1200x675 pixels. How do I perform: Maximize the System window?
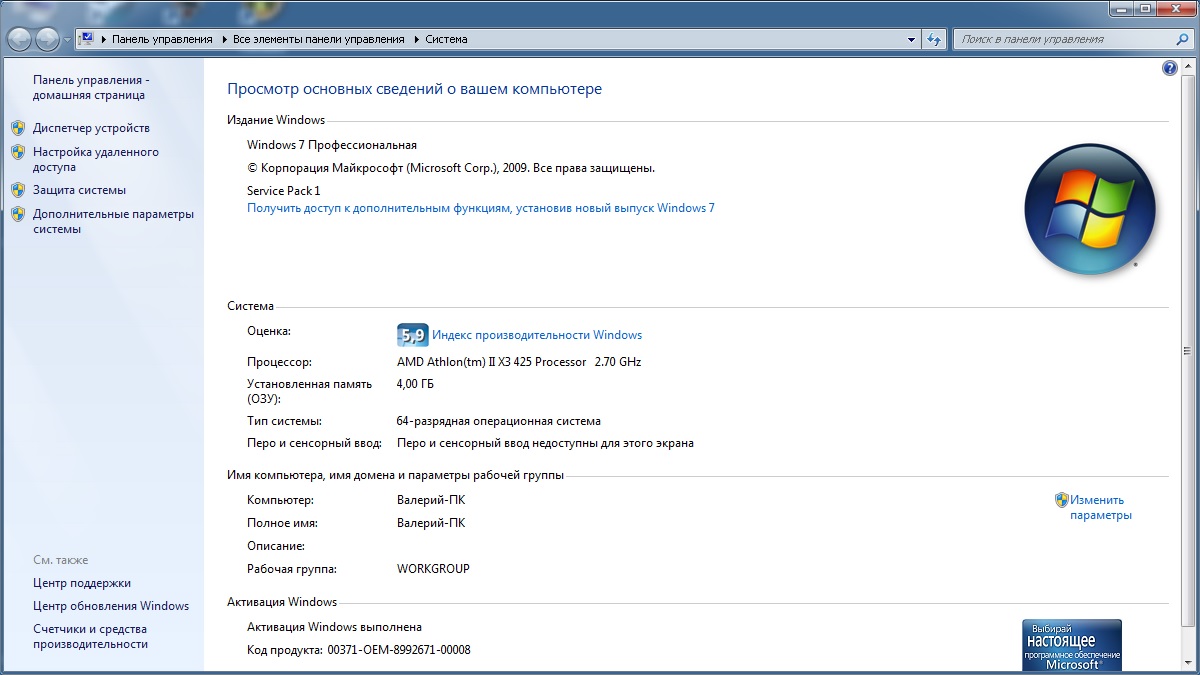pos(1146,7)
